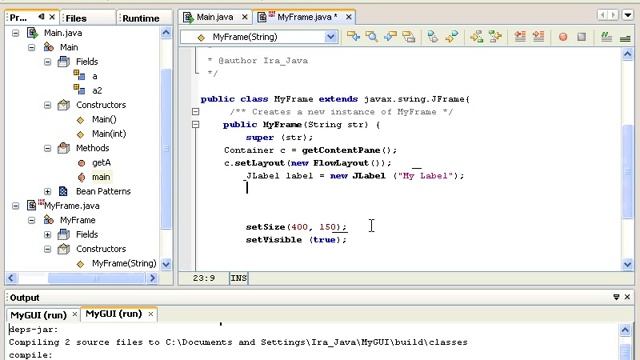Collapse the Constructors node under Main
This screenshot has width=640, height=360.
point(48,105)
